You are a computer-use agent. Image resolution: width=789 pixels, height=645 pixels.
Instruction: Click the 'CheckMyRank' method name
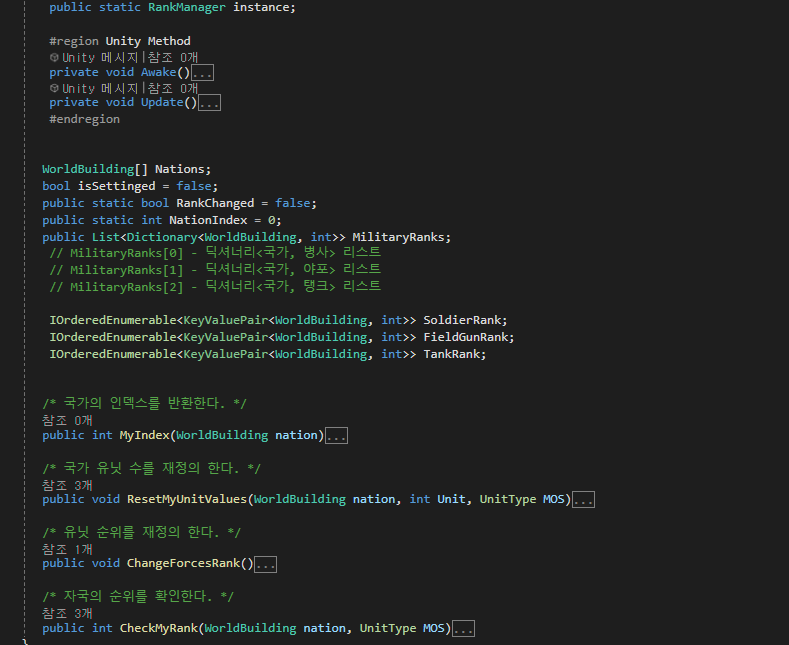click(159, 628)
